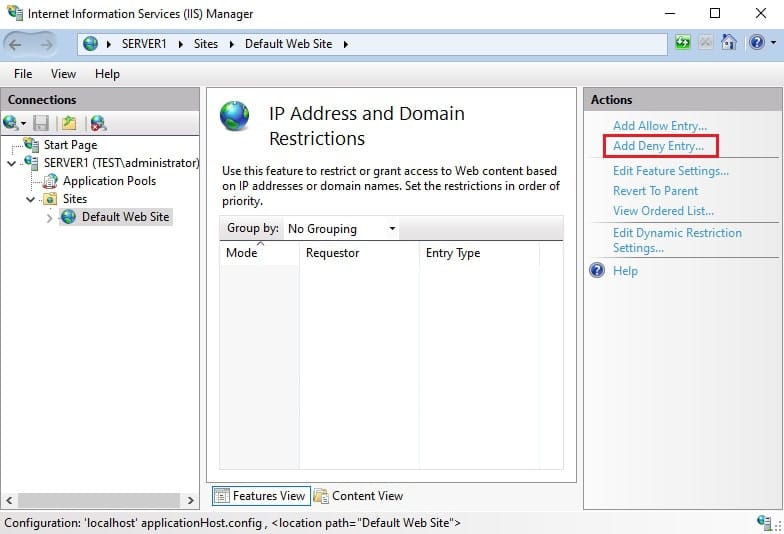This screenshot has width=784, height=534.
Task: Click the large globe feature icon
Action: (x=234, y=116)
